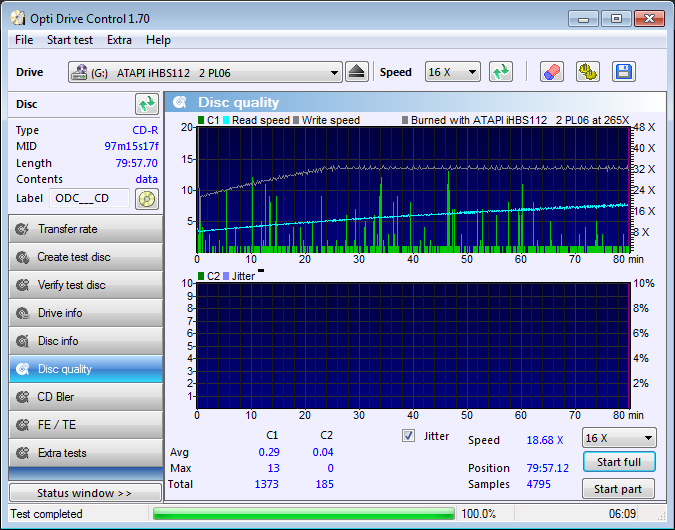This screenshot has width=675, height=530.
Task: Open the Extra tests section
Action: (x=86, y=453)
